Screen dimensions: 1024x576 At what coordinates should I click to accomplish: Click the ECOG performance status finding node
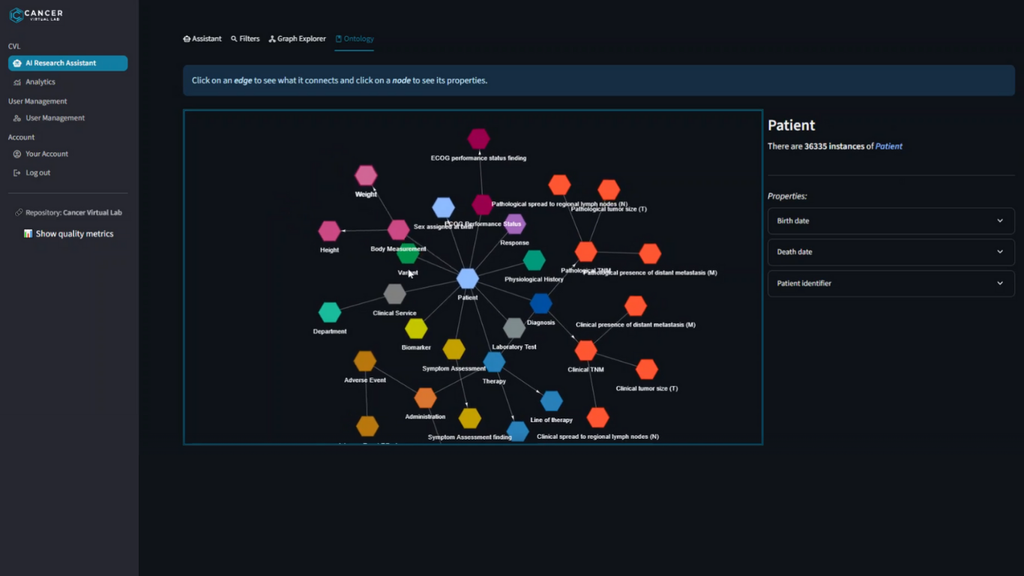coord(479,139)
